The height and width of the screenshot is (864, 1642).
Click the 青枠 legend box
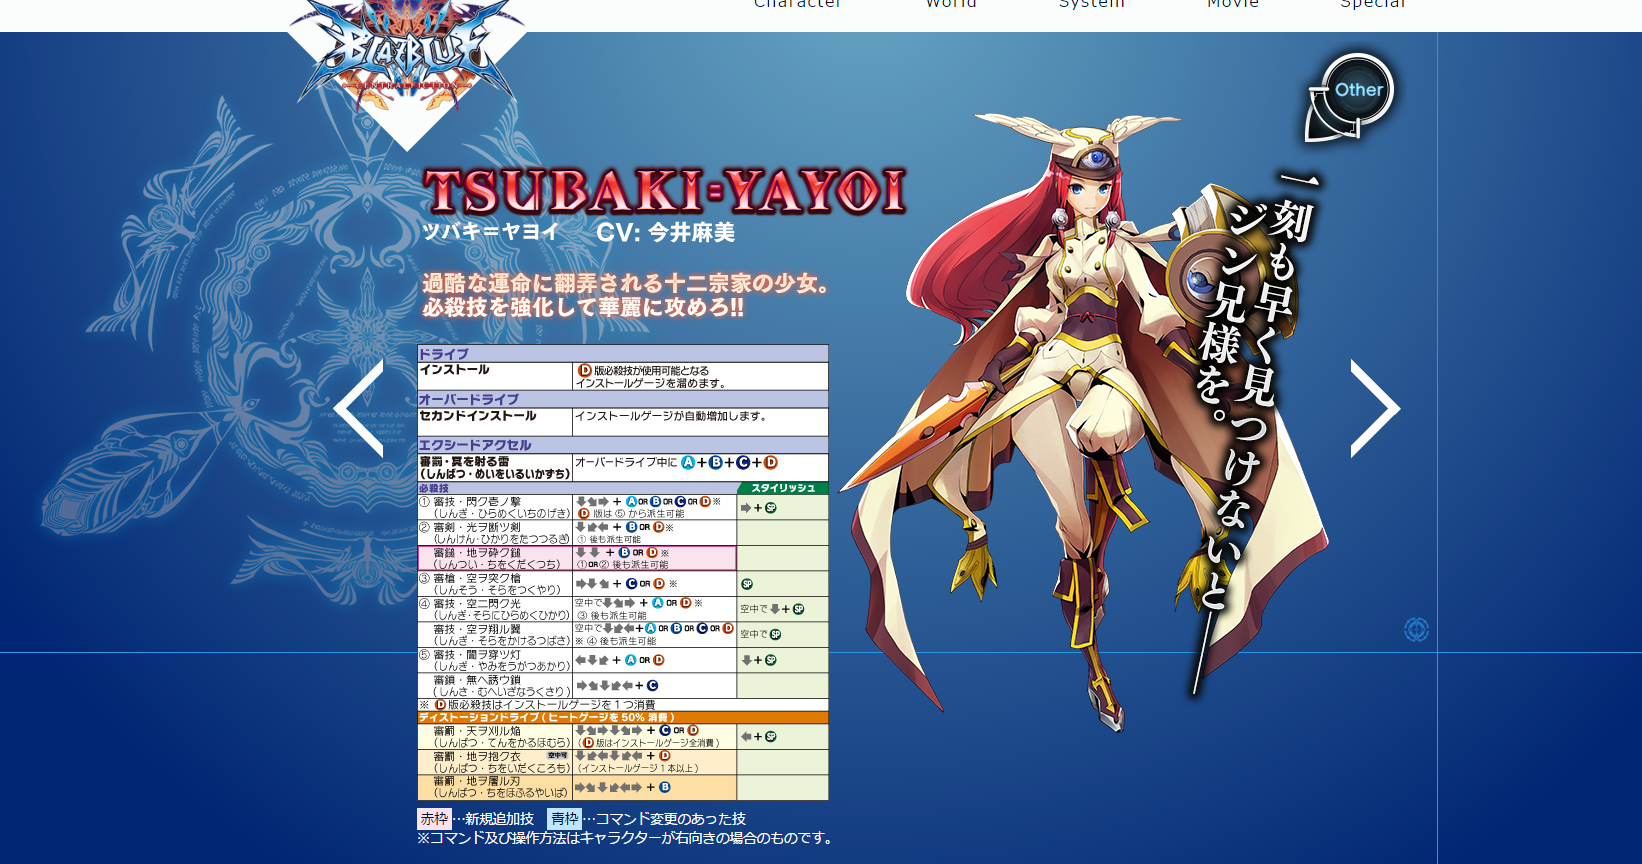(564, 819)
